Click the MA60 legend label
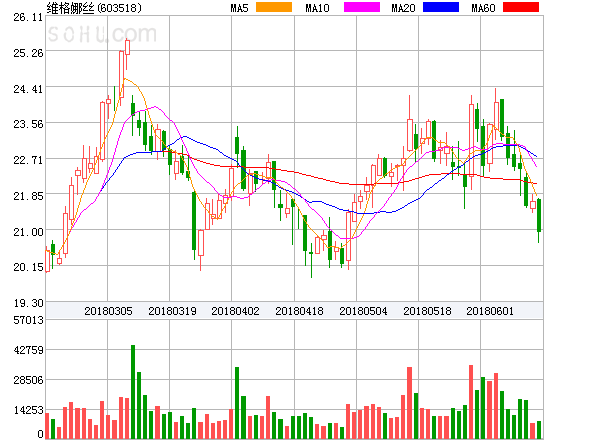The width and height of the screenshot is (600, 440). [x=483, y=8]
